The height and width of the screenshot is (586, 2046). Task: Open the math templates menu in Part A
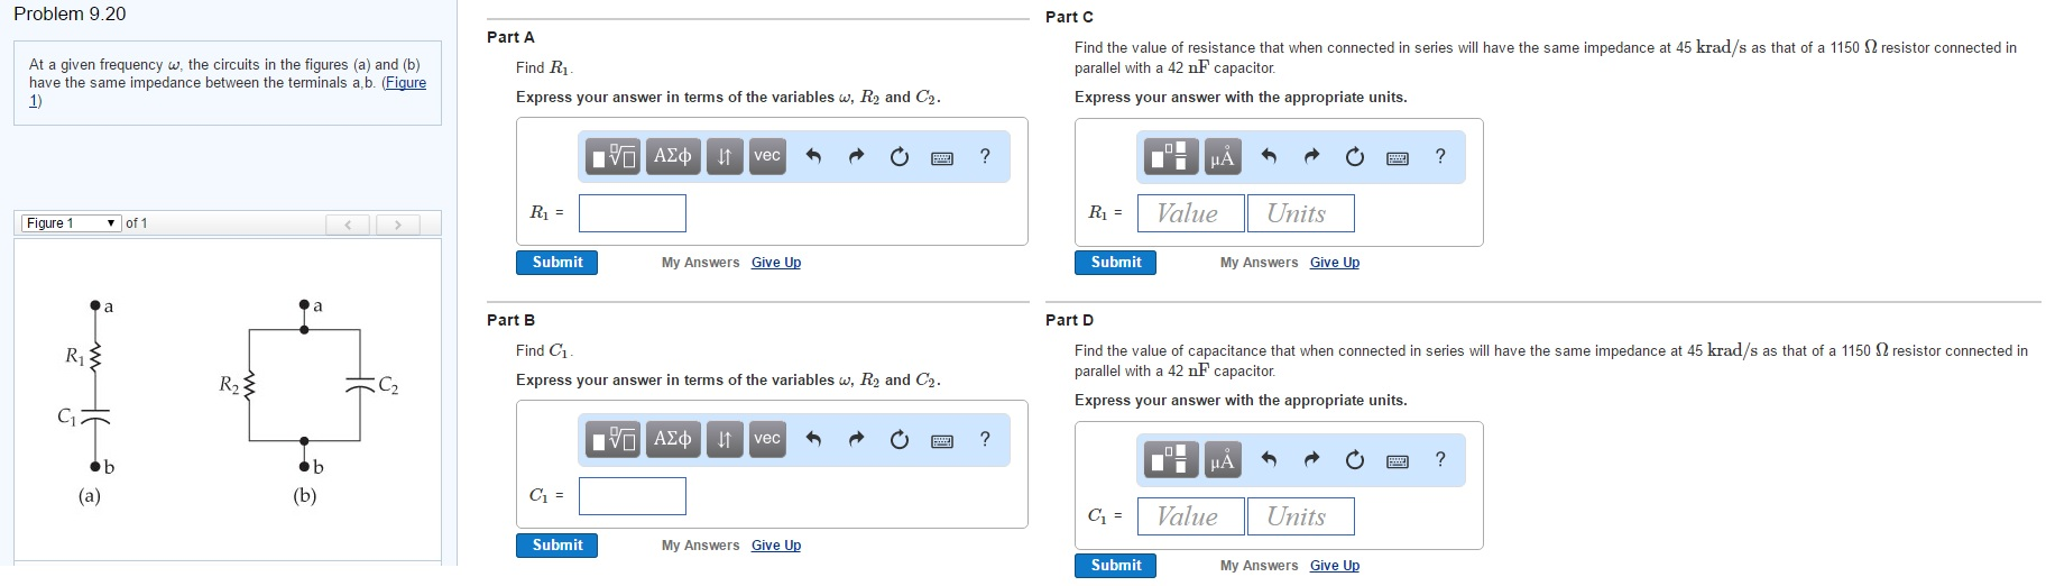(612, 156)
